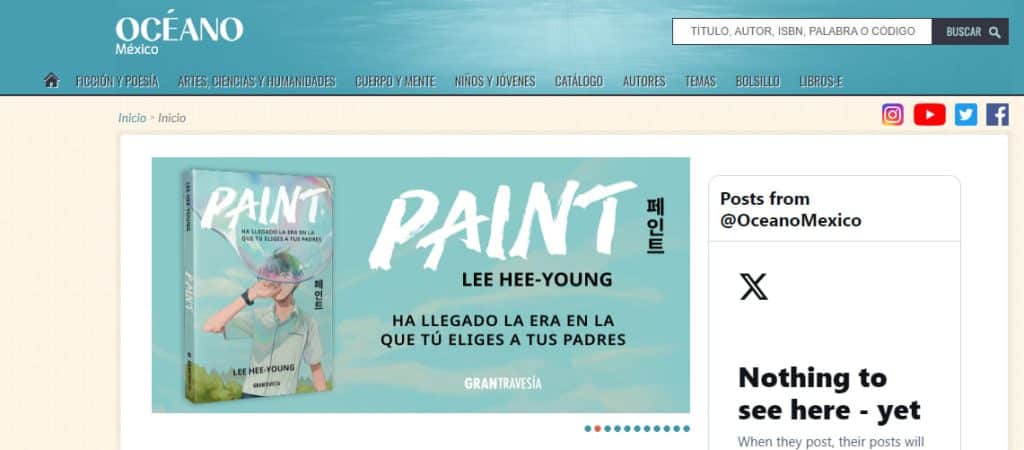
Task: Open the Instagram social icon
Action: coord(893,115)
